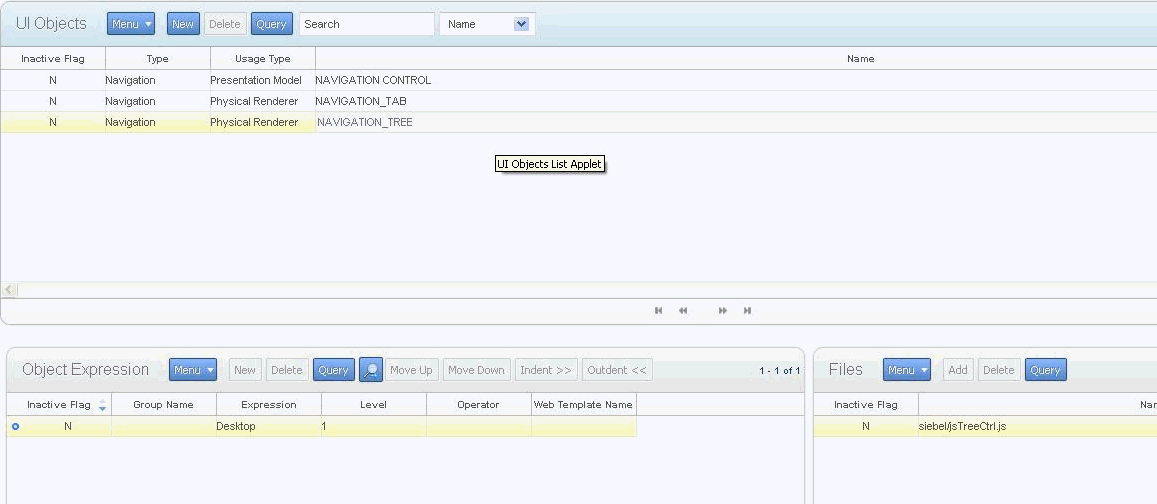This screenshot has width=1157, height=504.
Task: Click the Name column header in UI Objects
Action: point(860,58)
